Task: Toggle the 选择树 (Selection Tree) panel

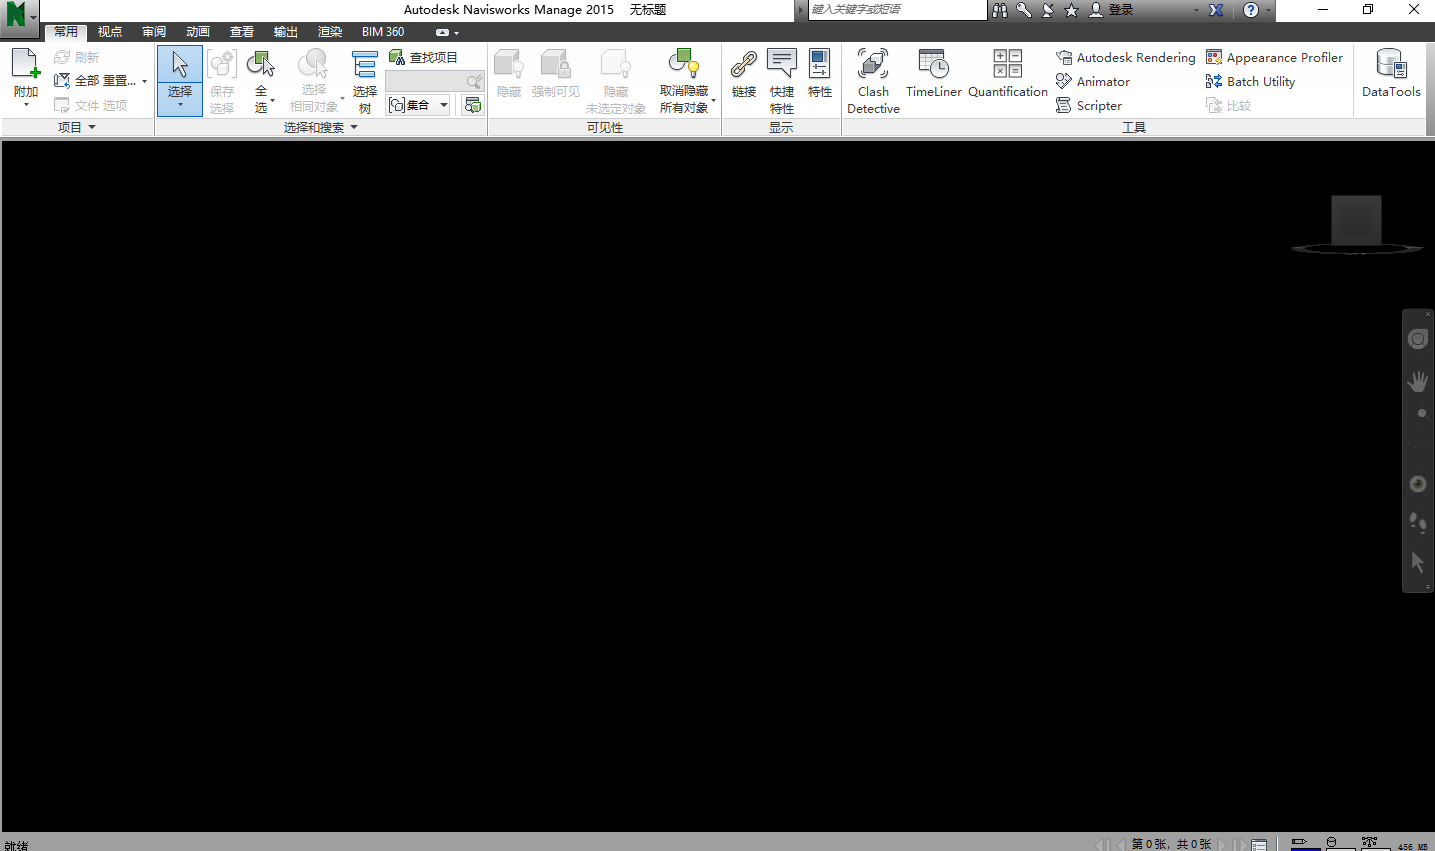Action: tap(364, 80)
